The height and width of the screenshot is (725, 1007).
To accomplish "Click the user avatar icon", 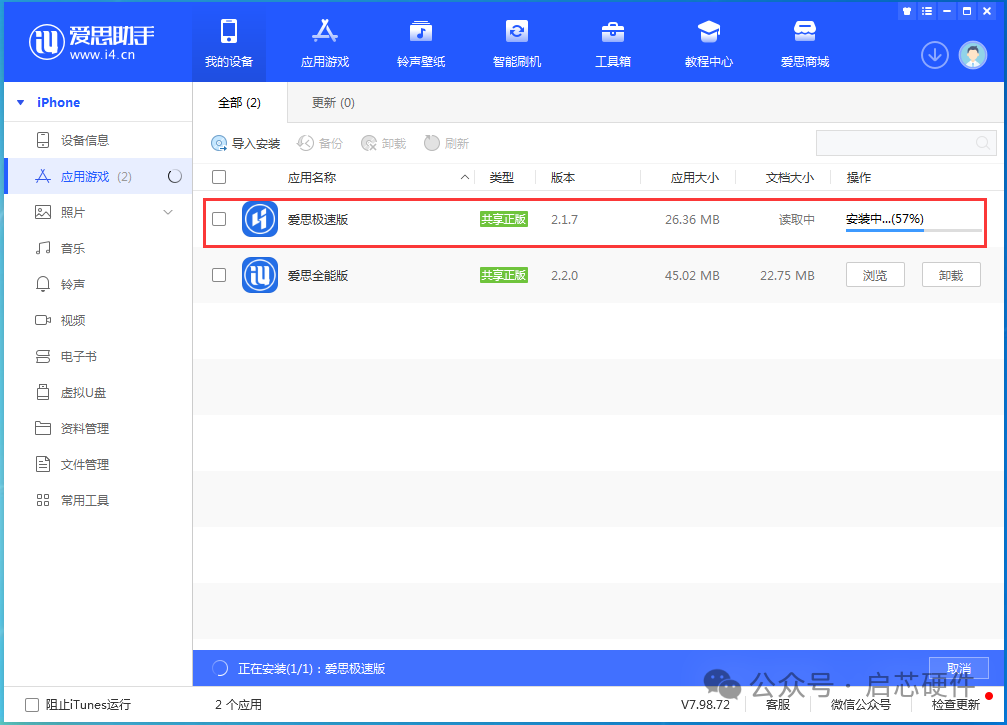I will (973, 55).
